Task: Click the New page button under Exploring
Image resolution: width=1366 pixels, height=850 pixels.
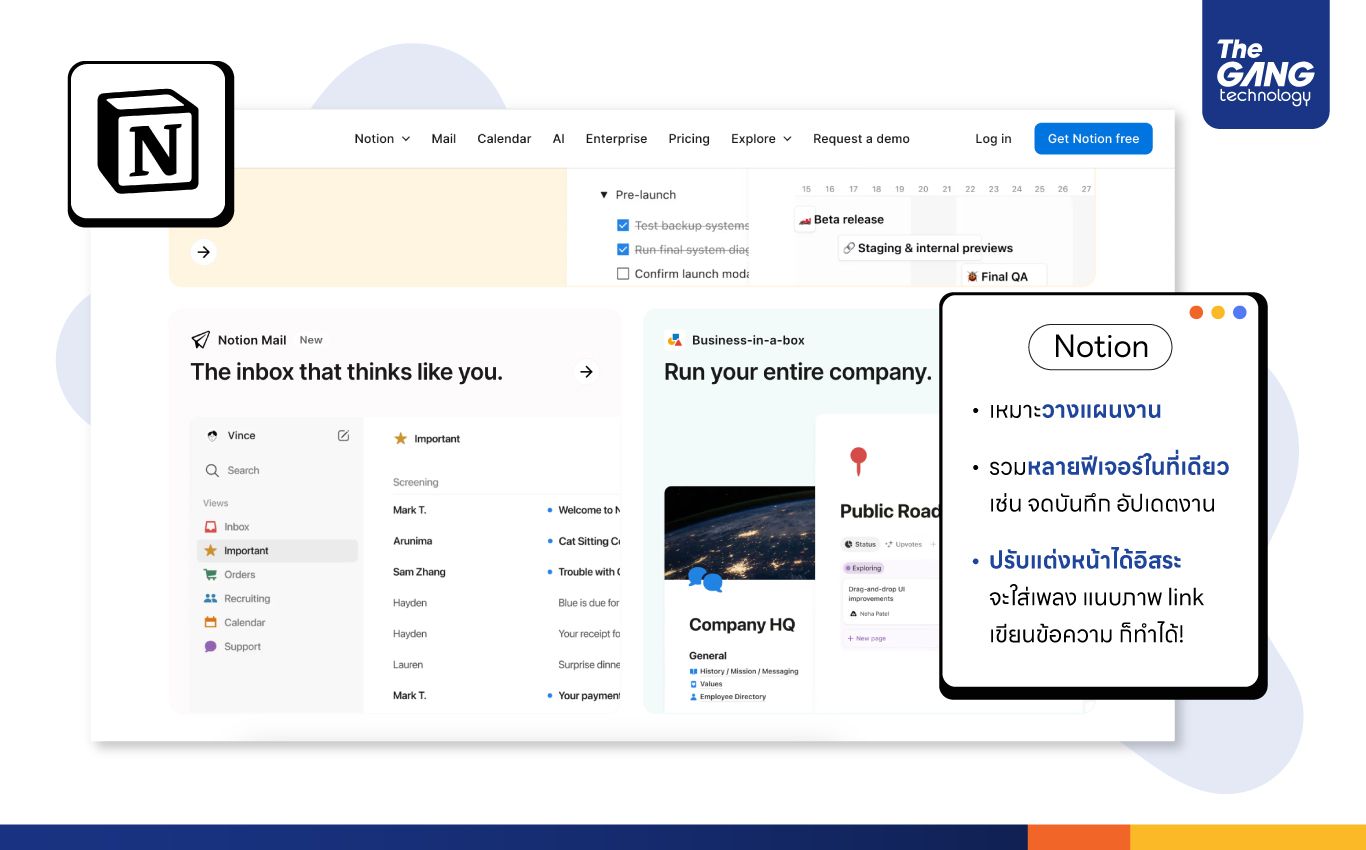Action: pos(866,638)
